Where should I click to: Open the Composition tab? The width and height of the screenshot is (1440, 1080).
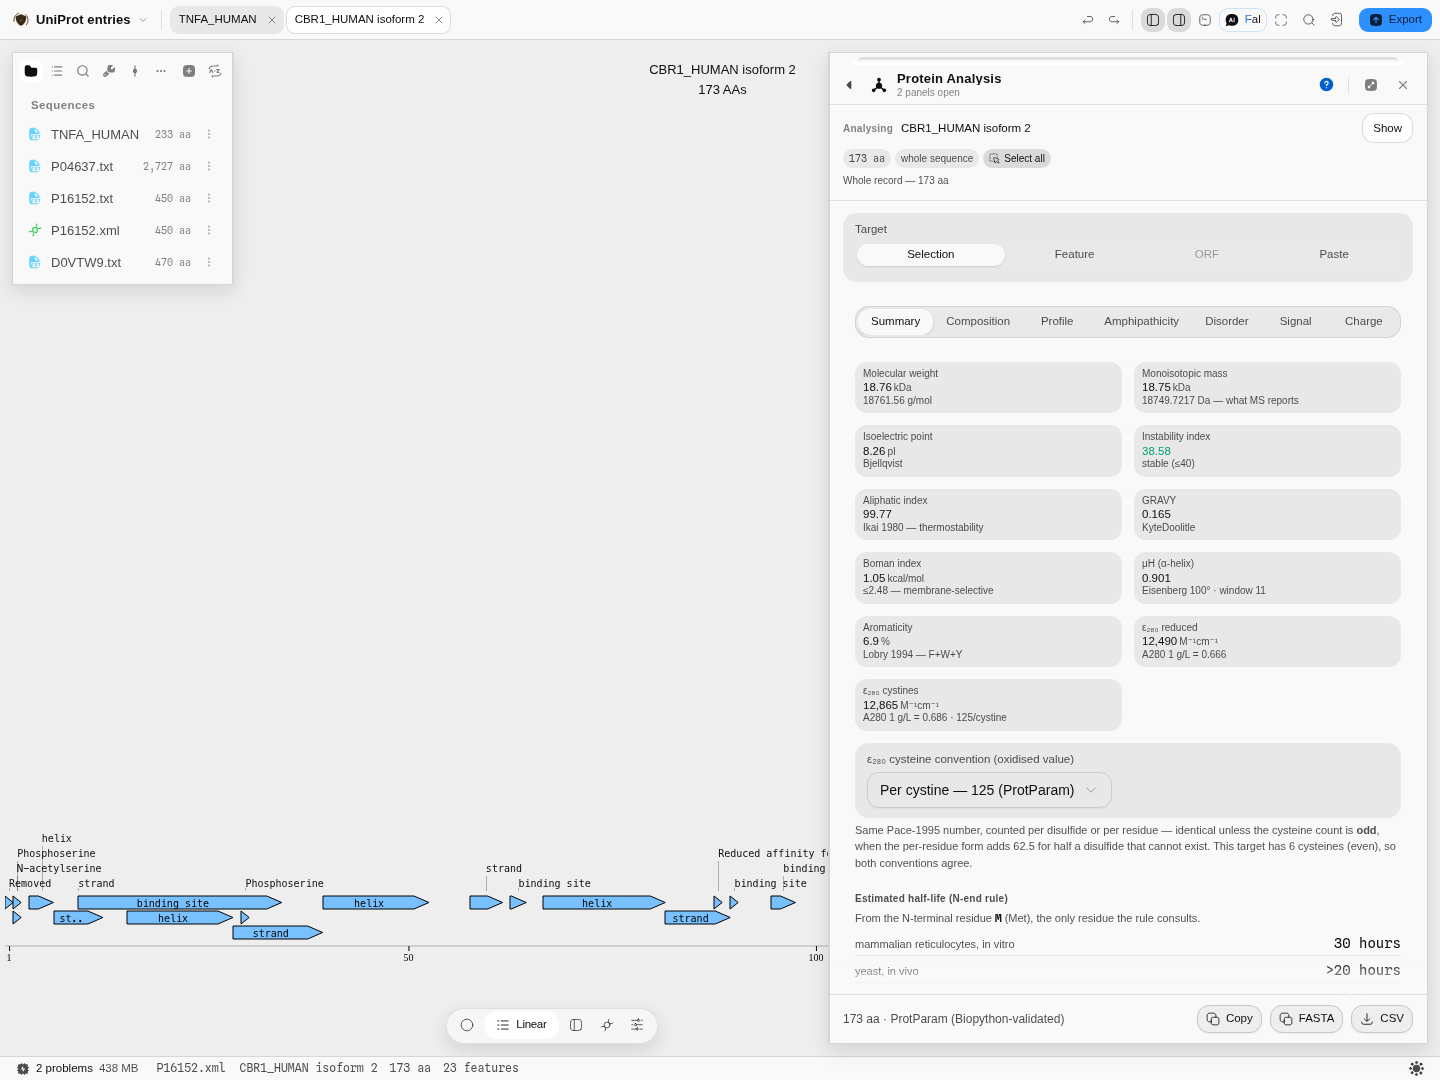click(x=978, y=322)
